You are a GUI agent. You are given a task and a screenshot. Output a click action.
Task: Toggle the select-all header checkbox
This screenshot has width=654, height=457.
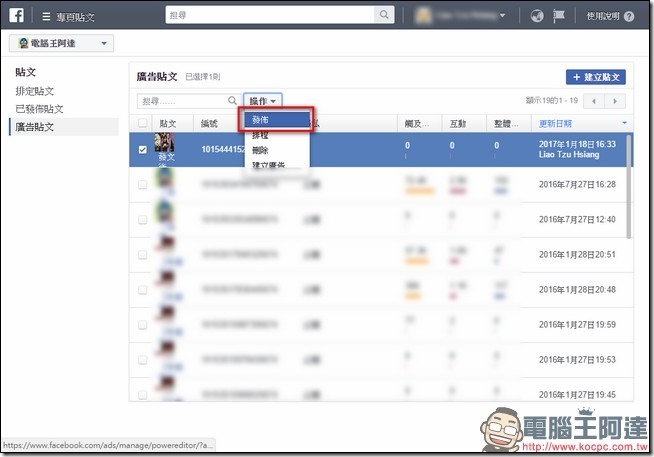143,123
